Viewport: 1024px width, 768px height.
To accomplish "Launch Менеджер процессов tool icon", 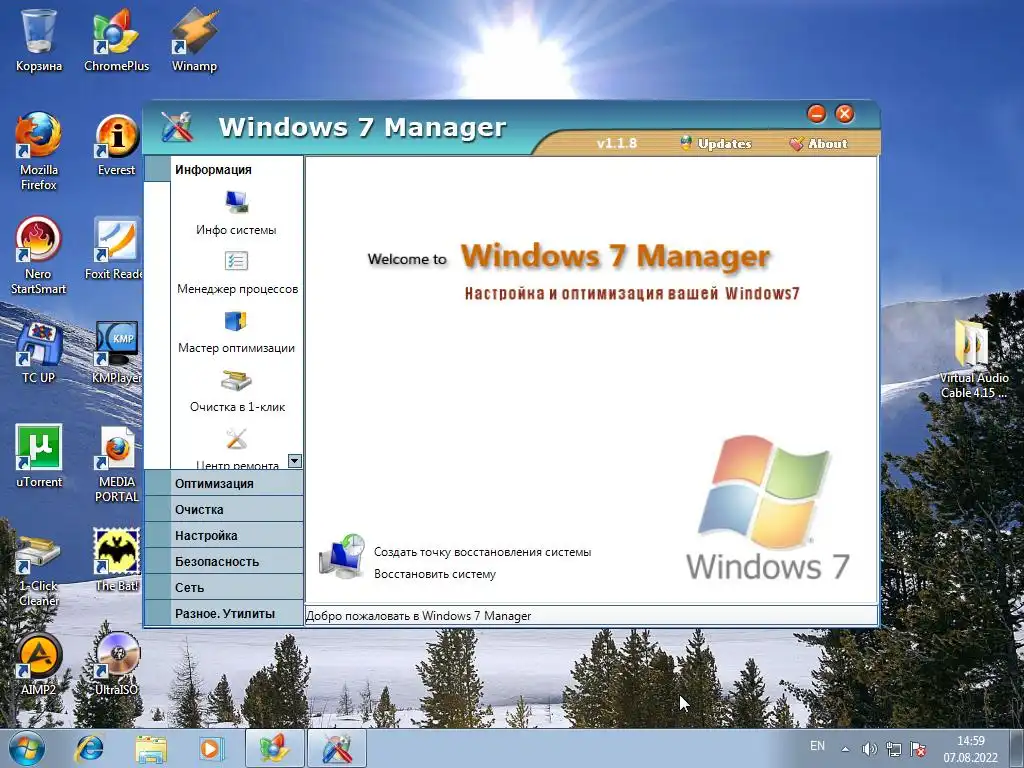I will [x=236, y=261].
